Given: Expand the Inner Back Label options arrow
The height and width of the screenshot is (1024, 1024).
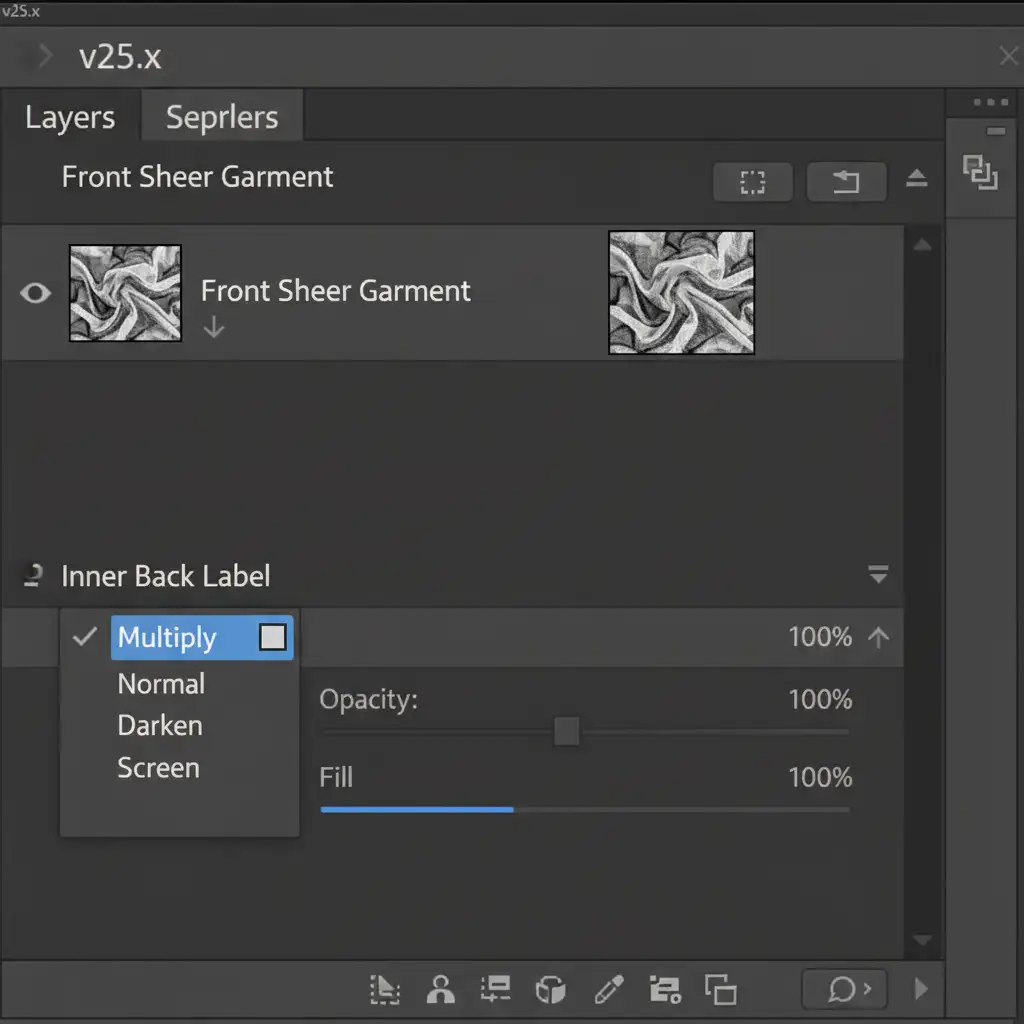Looking at the screenshot, I should click(x=878, y=575).
